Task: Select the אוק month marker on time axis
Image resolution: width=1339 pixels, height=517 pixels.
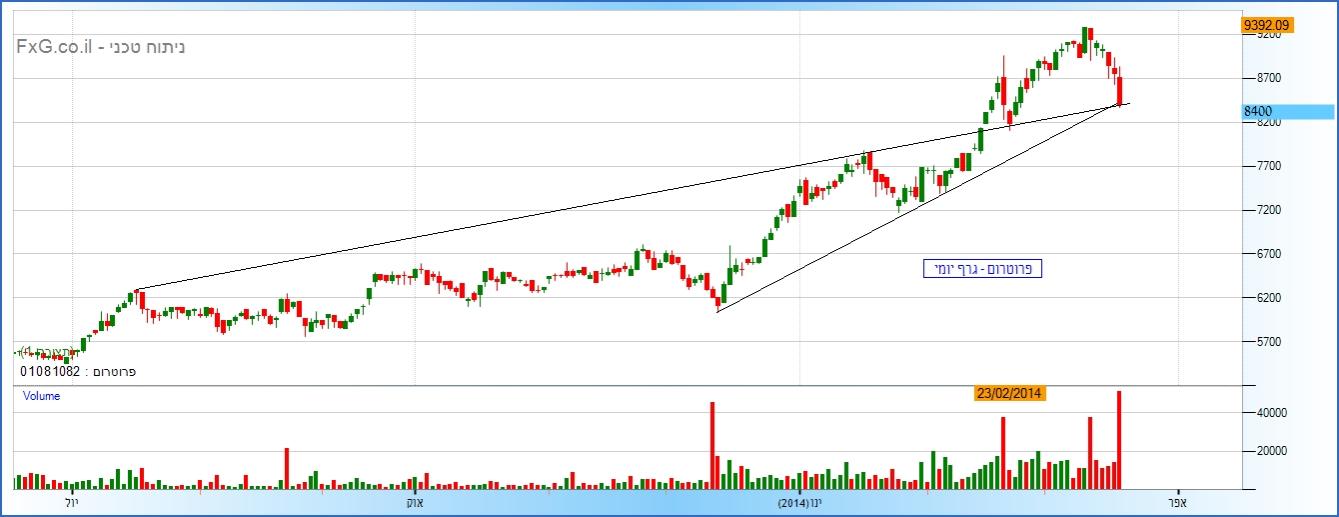Action: 414,501
